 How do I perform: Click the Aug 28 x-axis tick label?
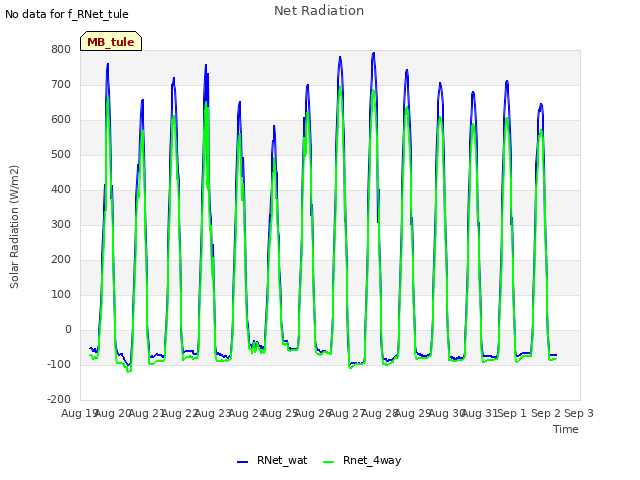point(380,413)
